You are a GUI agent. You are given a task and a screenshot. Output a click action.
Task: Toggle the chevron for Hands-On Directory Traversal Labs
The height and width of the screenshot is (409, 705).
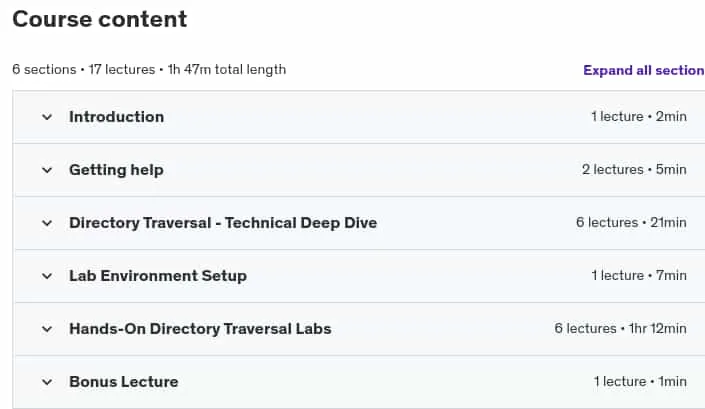47,329
